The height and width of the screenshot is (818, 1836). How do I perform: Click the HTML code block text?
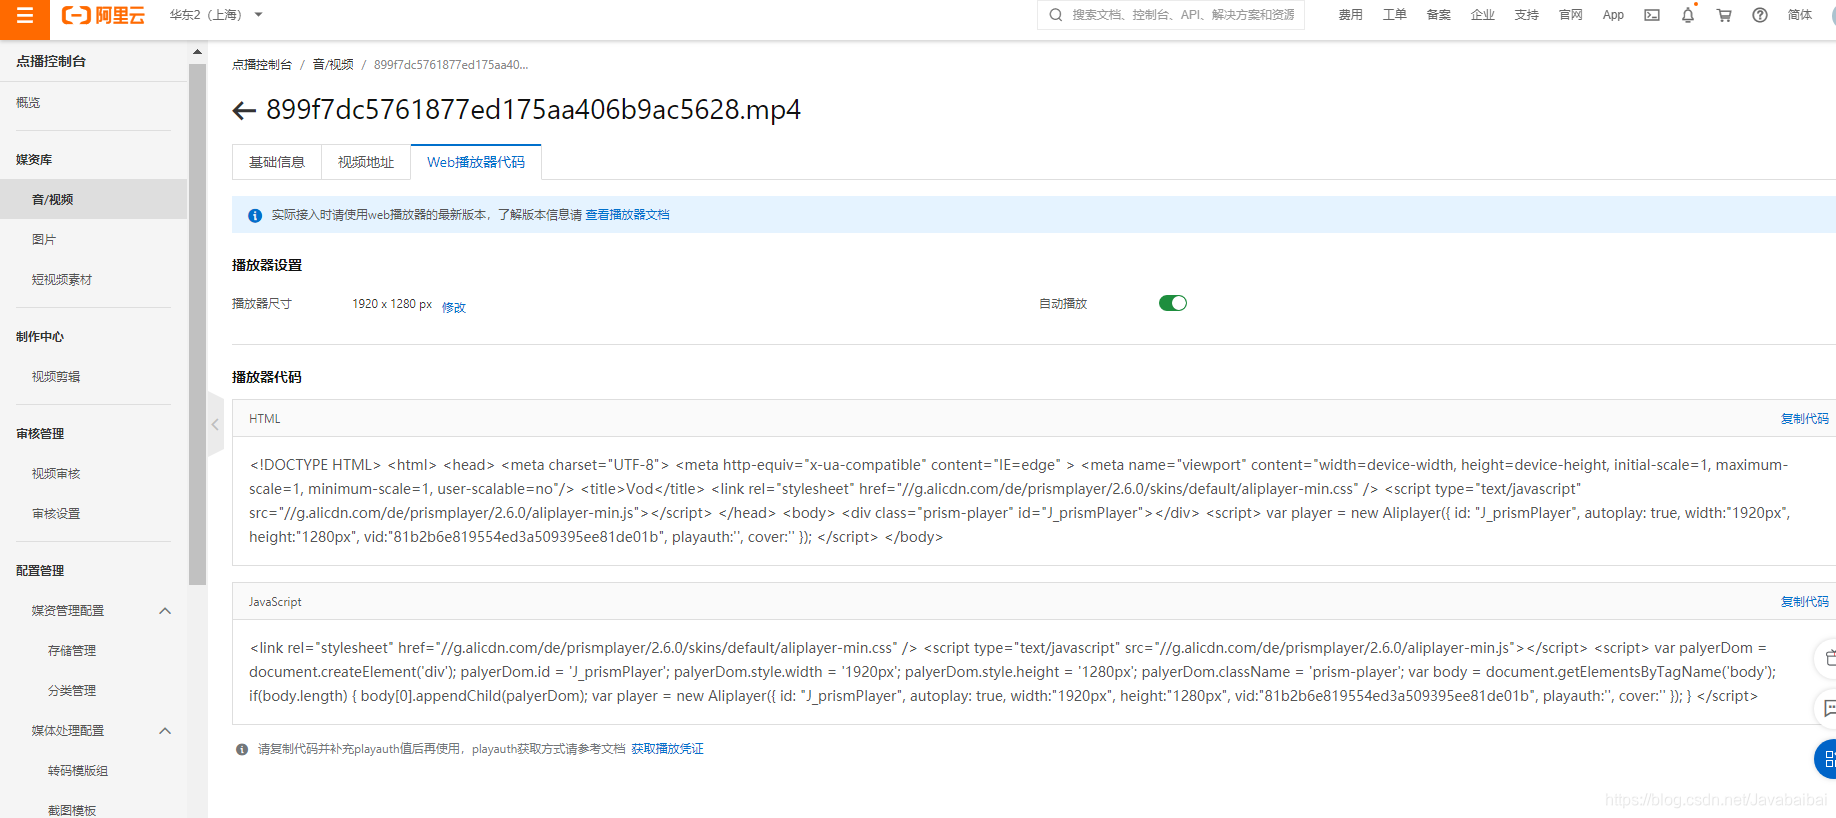tap(1020, 501)
